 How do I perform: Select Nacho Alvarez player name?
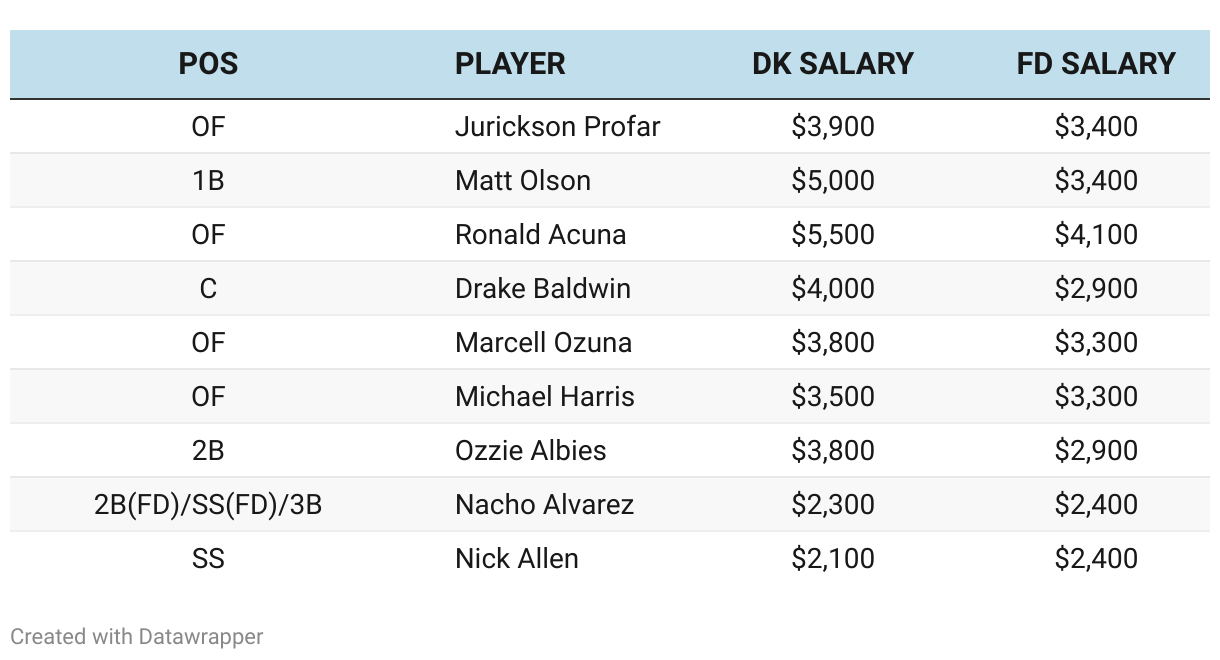[x=544, y=505]
